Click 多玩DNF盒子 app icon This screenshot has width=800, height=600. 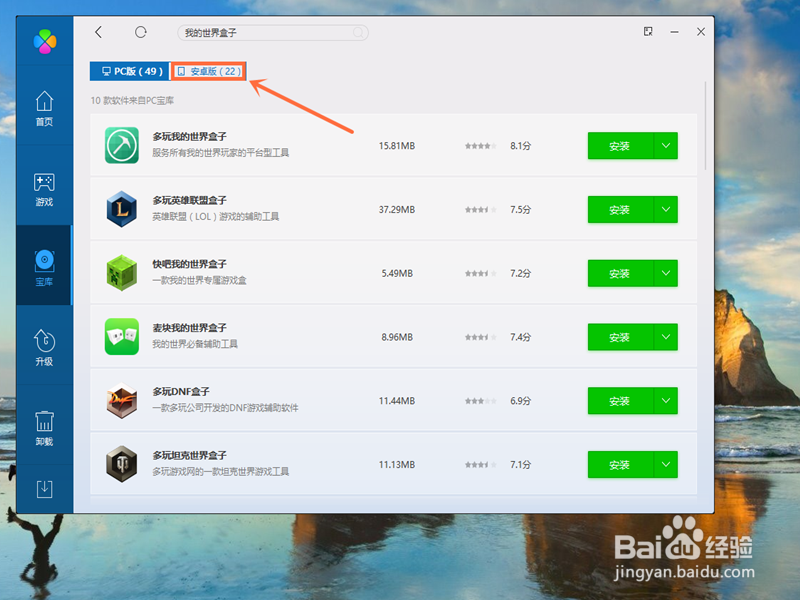click(121, 401)
